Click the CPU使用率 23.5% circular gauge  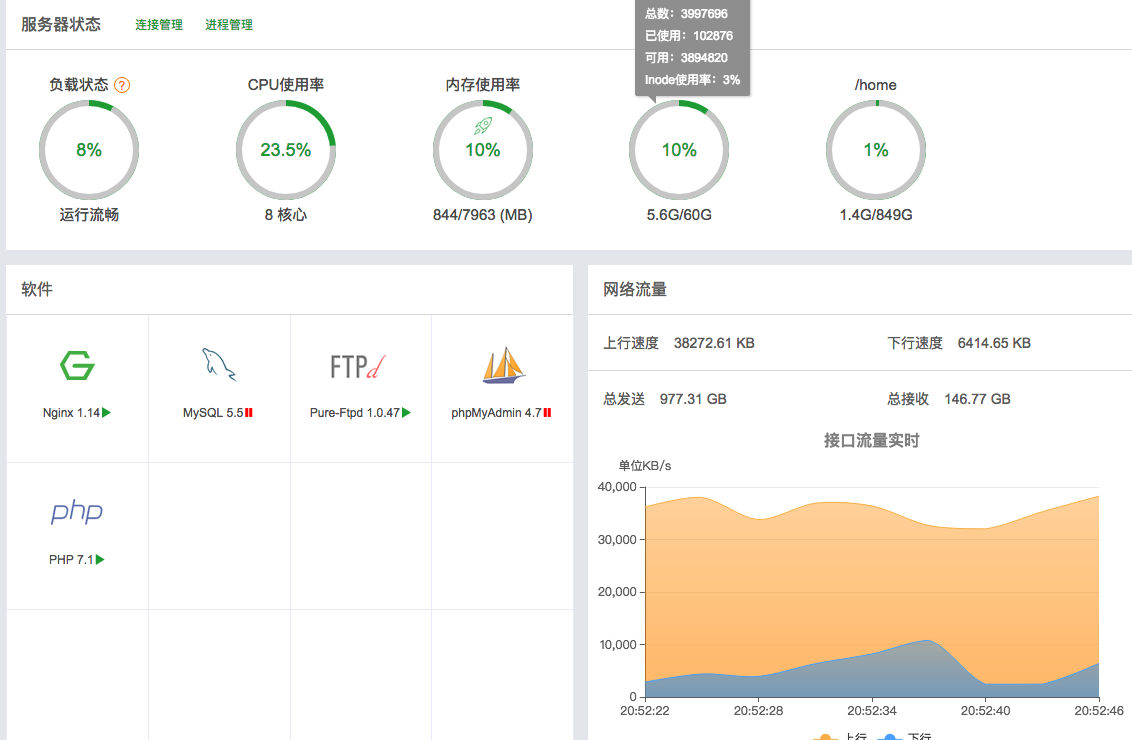[x=286, y=150]
